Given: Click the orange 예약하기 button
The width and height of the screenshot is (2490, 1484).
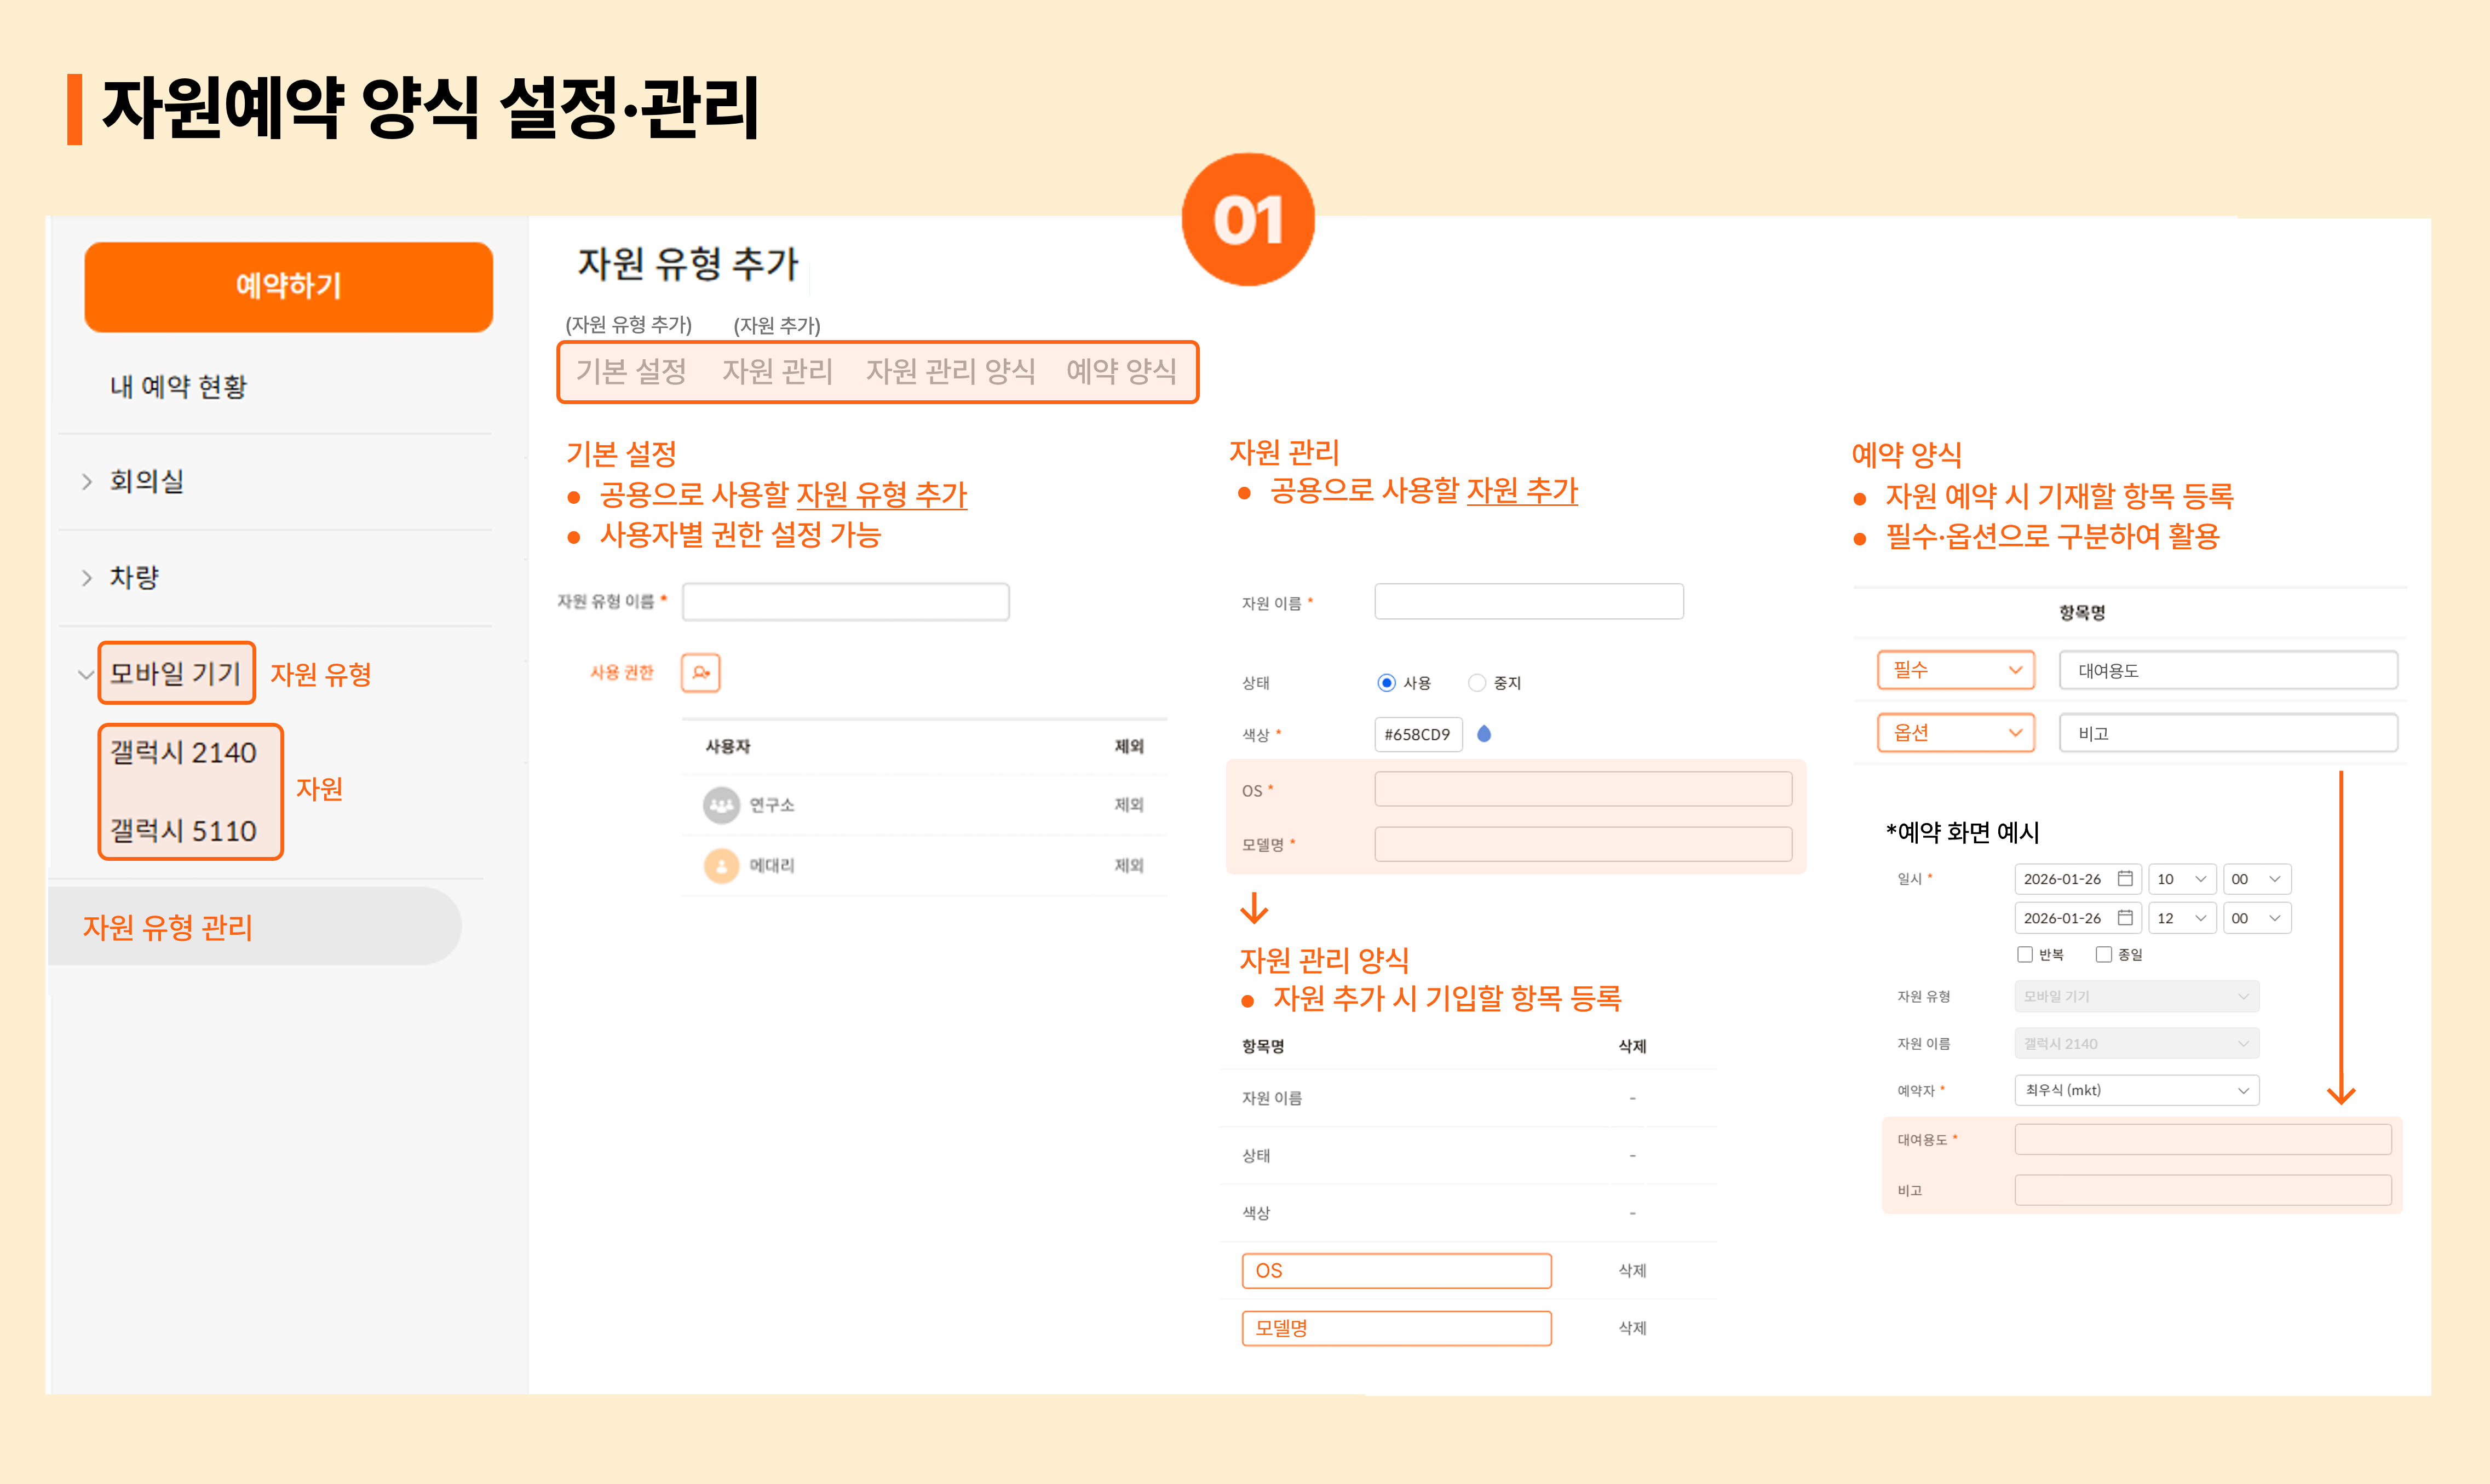Looking at the screenshot, I should (x=288, y=286).
